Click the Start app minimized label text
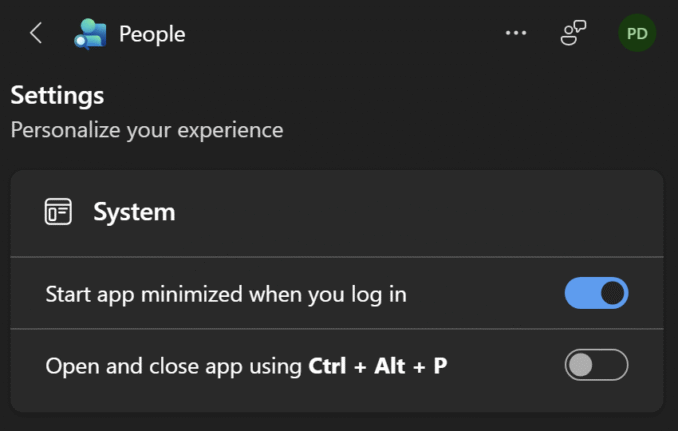Screen dimensions: 678x431 226,295
